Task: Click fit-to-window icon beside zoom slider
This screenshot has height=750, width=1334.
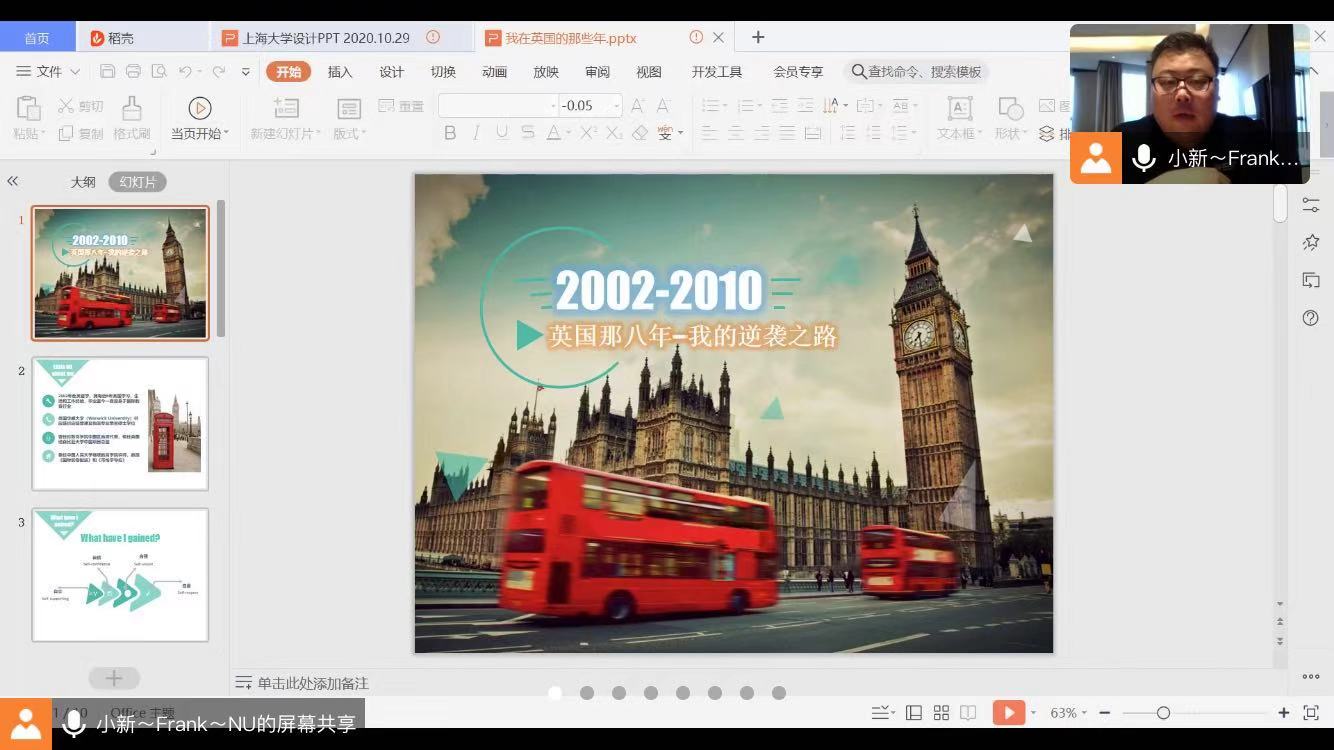Action: pyautogui.click(x=1311, y=713)
